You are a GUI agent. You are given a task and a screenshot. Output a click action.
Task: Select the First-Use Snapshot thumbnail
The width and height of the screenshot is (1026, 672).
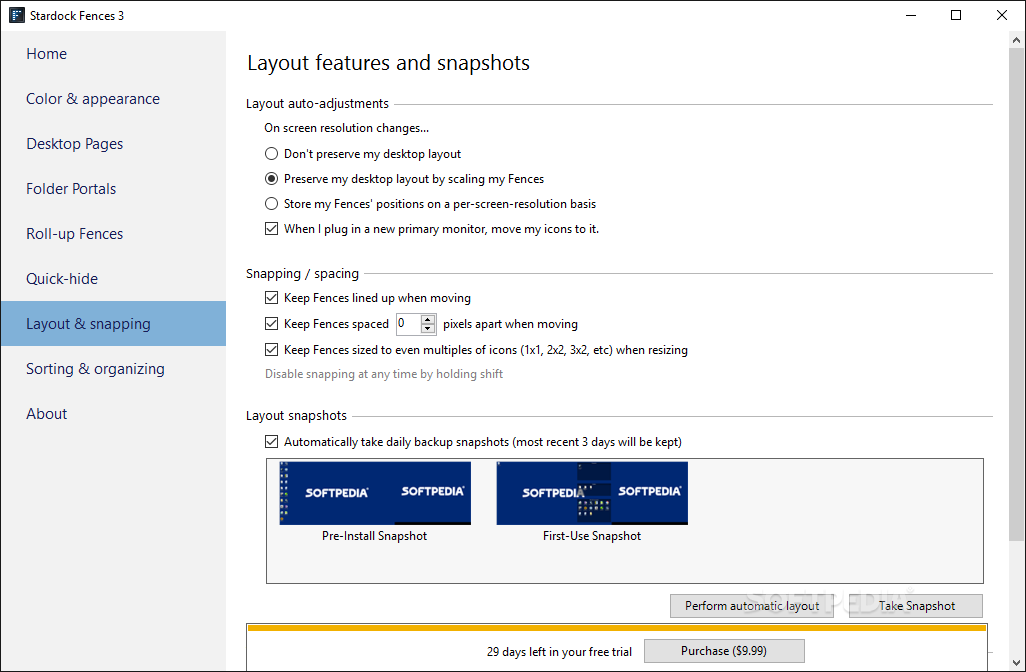pos(592,493)
